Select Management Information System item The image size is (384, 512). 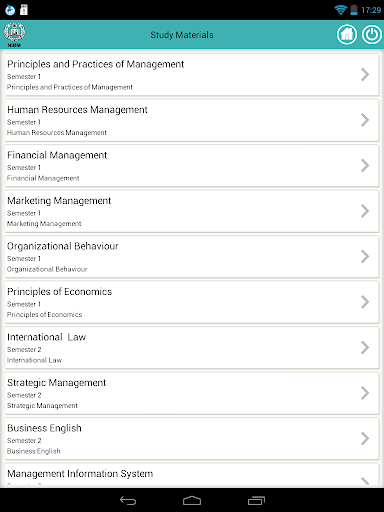(x=192, y=475)
